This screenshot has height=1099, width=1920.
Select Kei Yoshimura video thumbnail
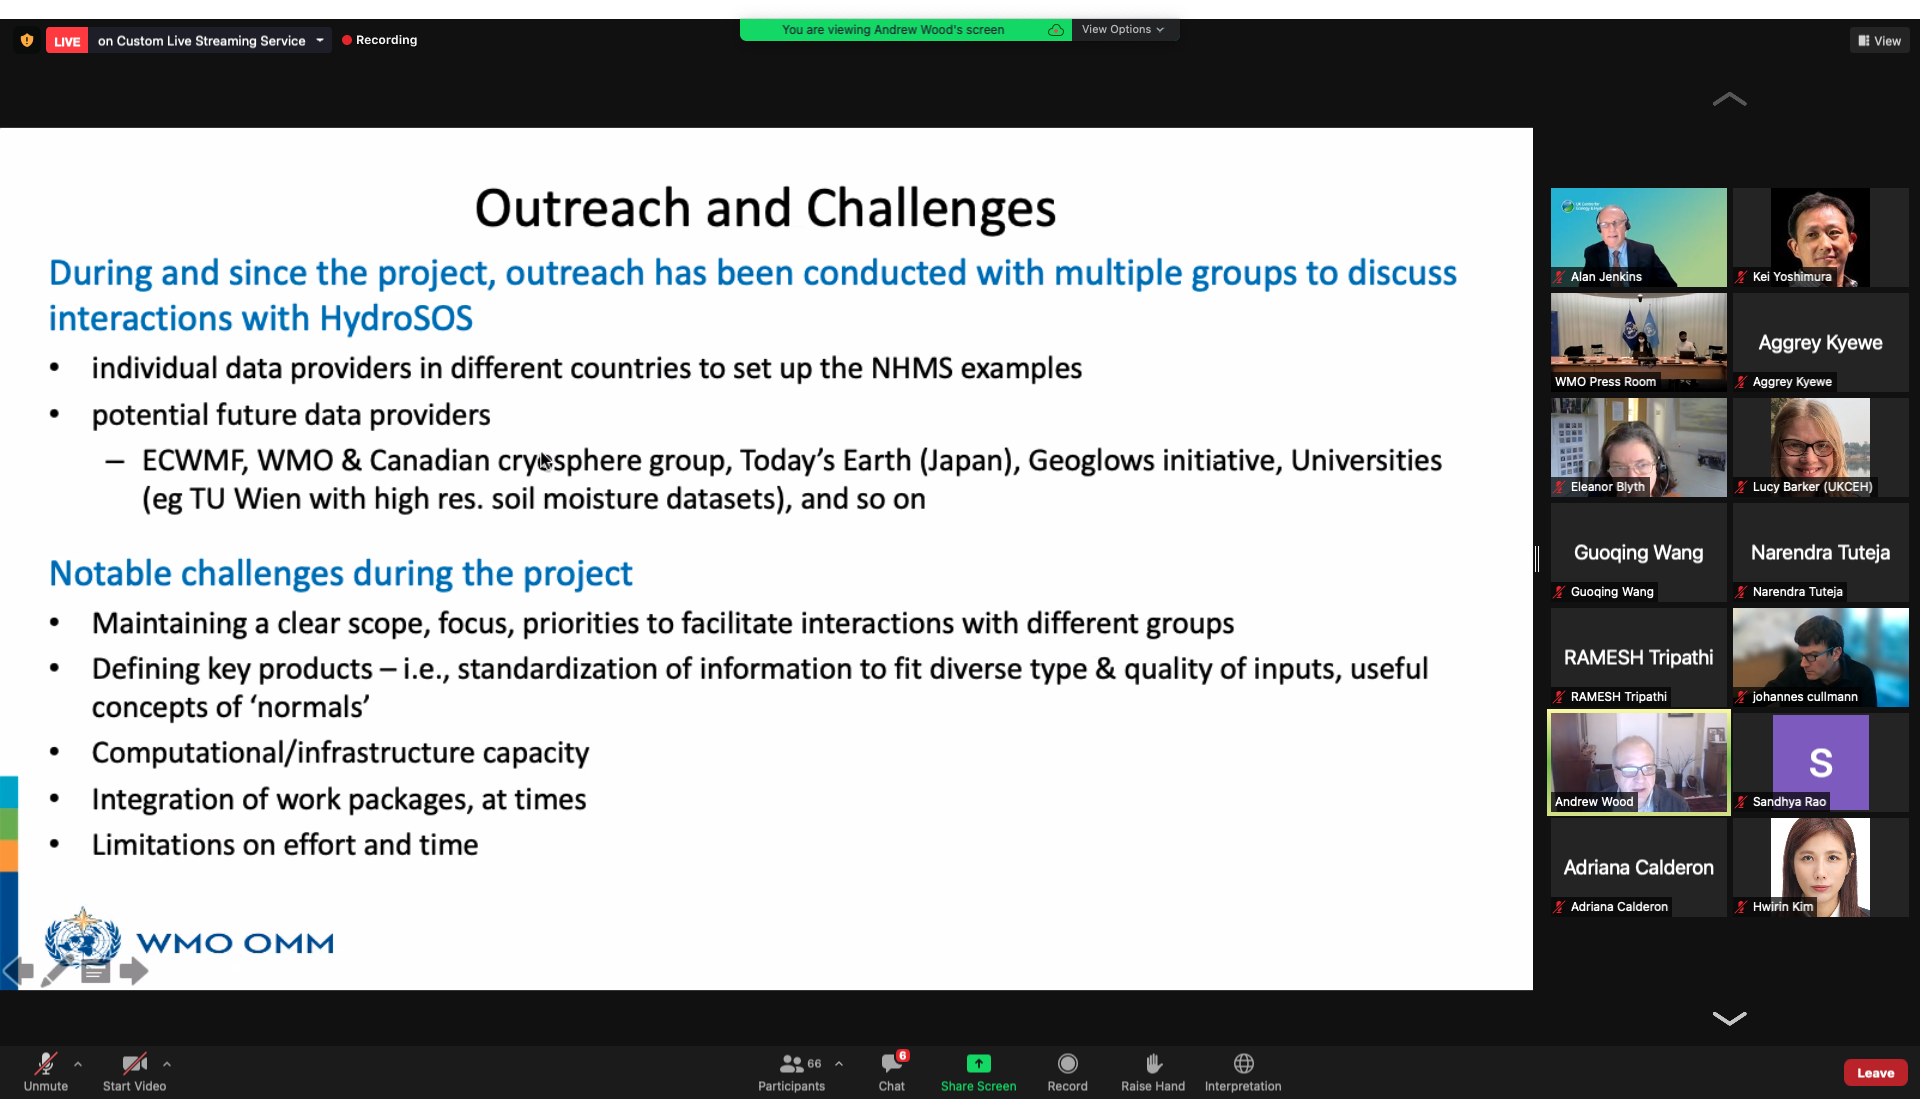[1820, 237]
